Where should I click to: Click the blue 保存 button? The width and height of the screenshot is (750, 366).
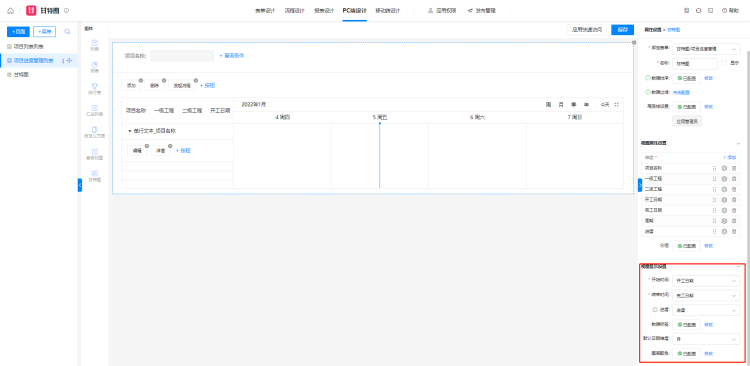[622, 30]
